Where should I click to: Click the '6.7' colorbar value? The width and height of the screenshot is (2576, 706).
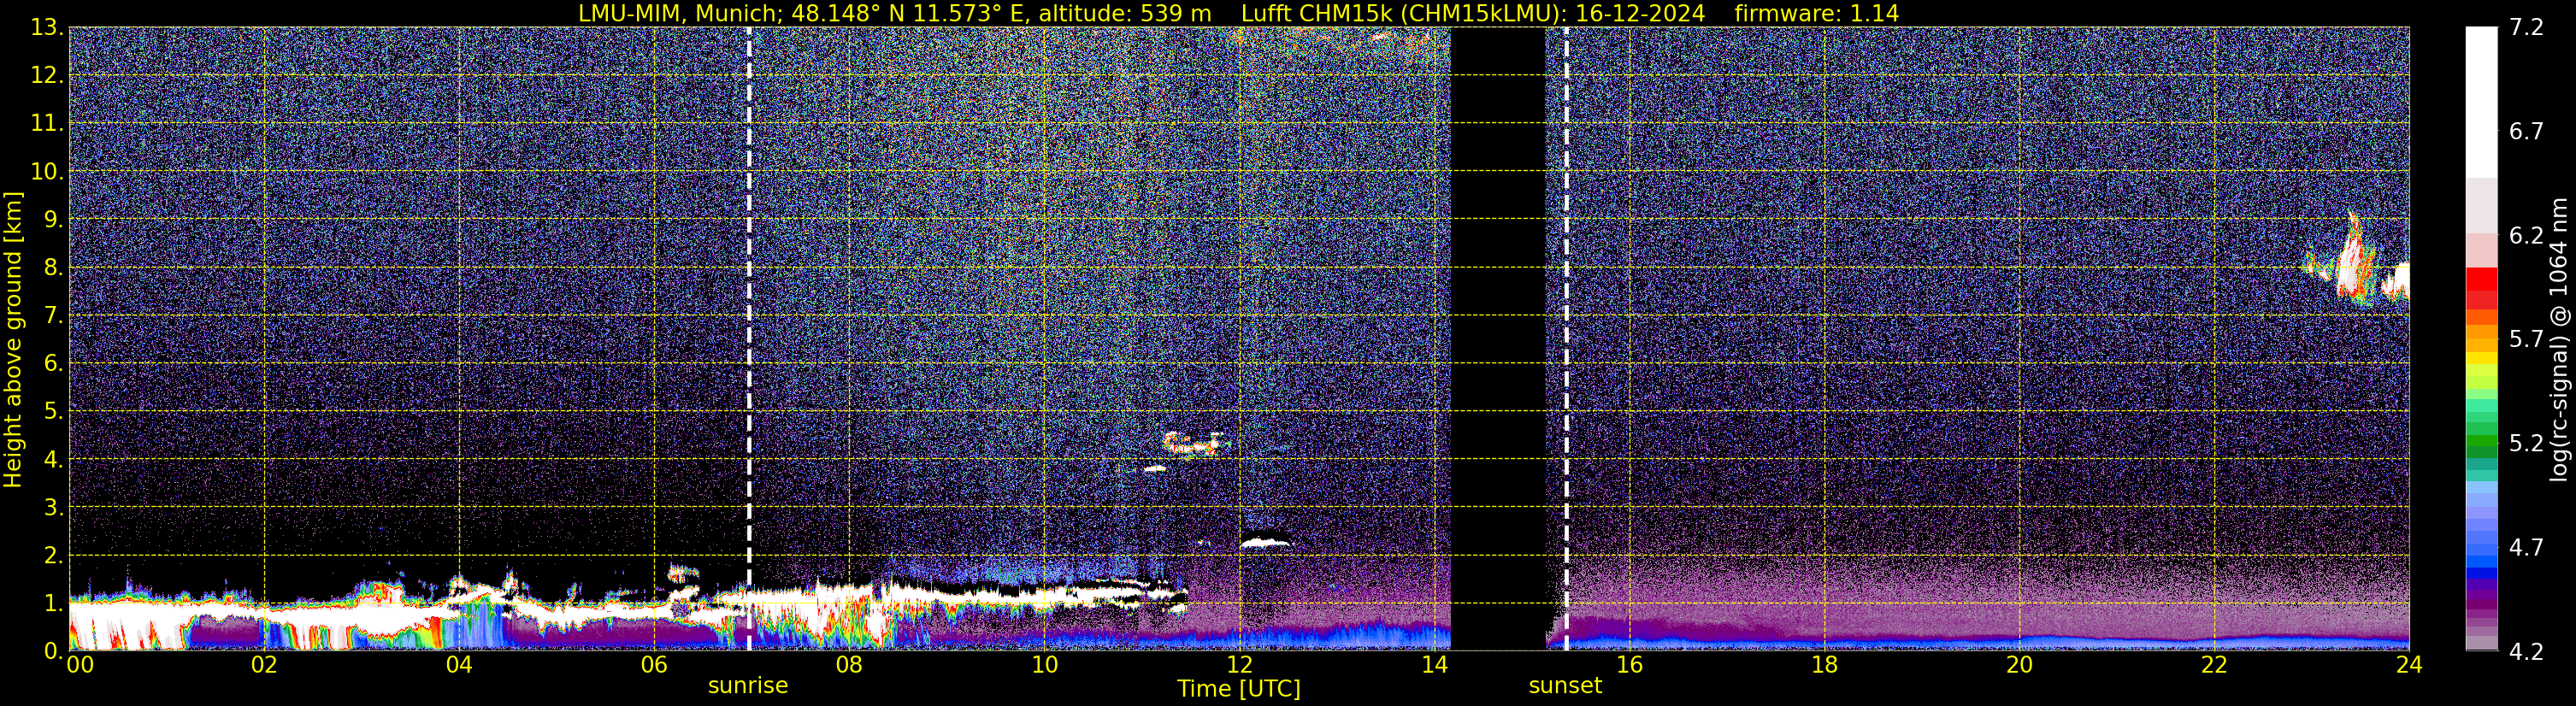2526,132
